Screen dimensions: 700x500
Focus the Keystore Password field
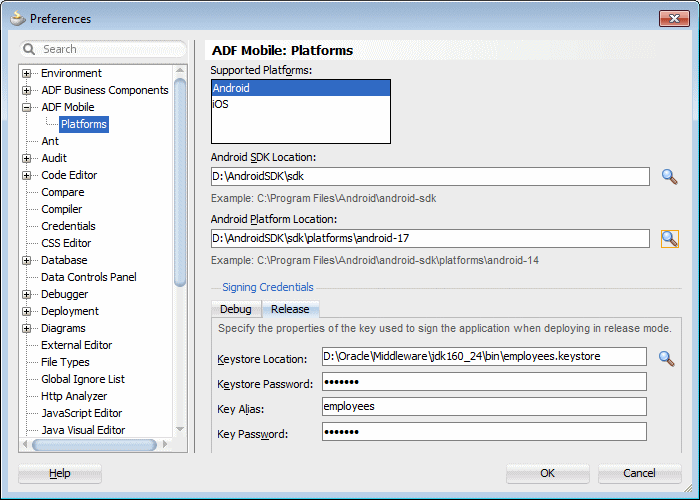[484, 382]
